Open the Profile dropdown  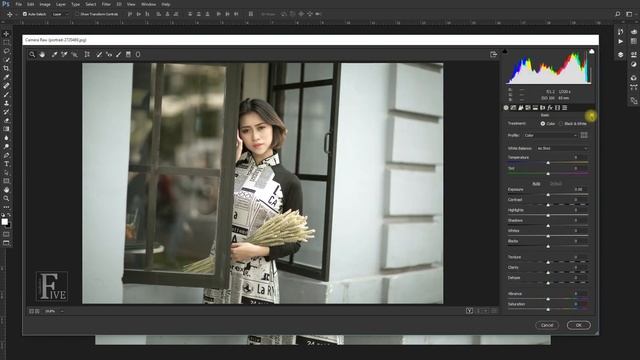(x=550, y=135)
